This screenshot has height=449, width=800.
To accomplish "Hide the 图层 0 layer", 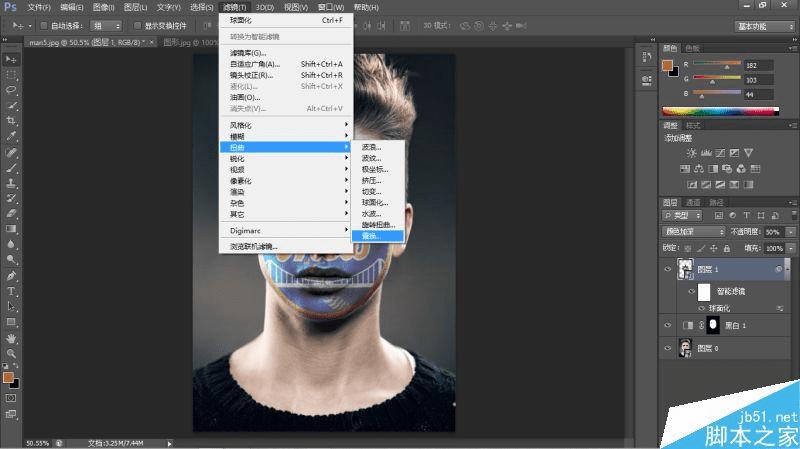I will point(668,348).
